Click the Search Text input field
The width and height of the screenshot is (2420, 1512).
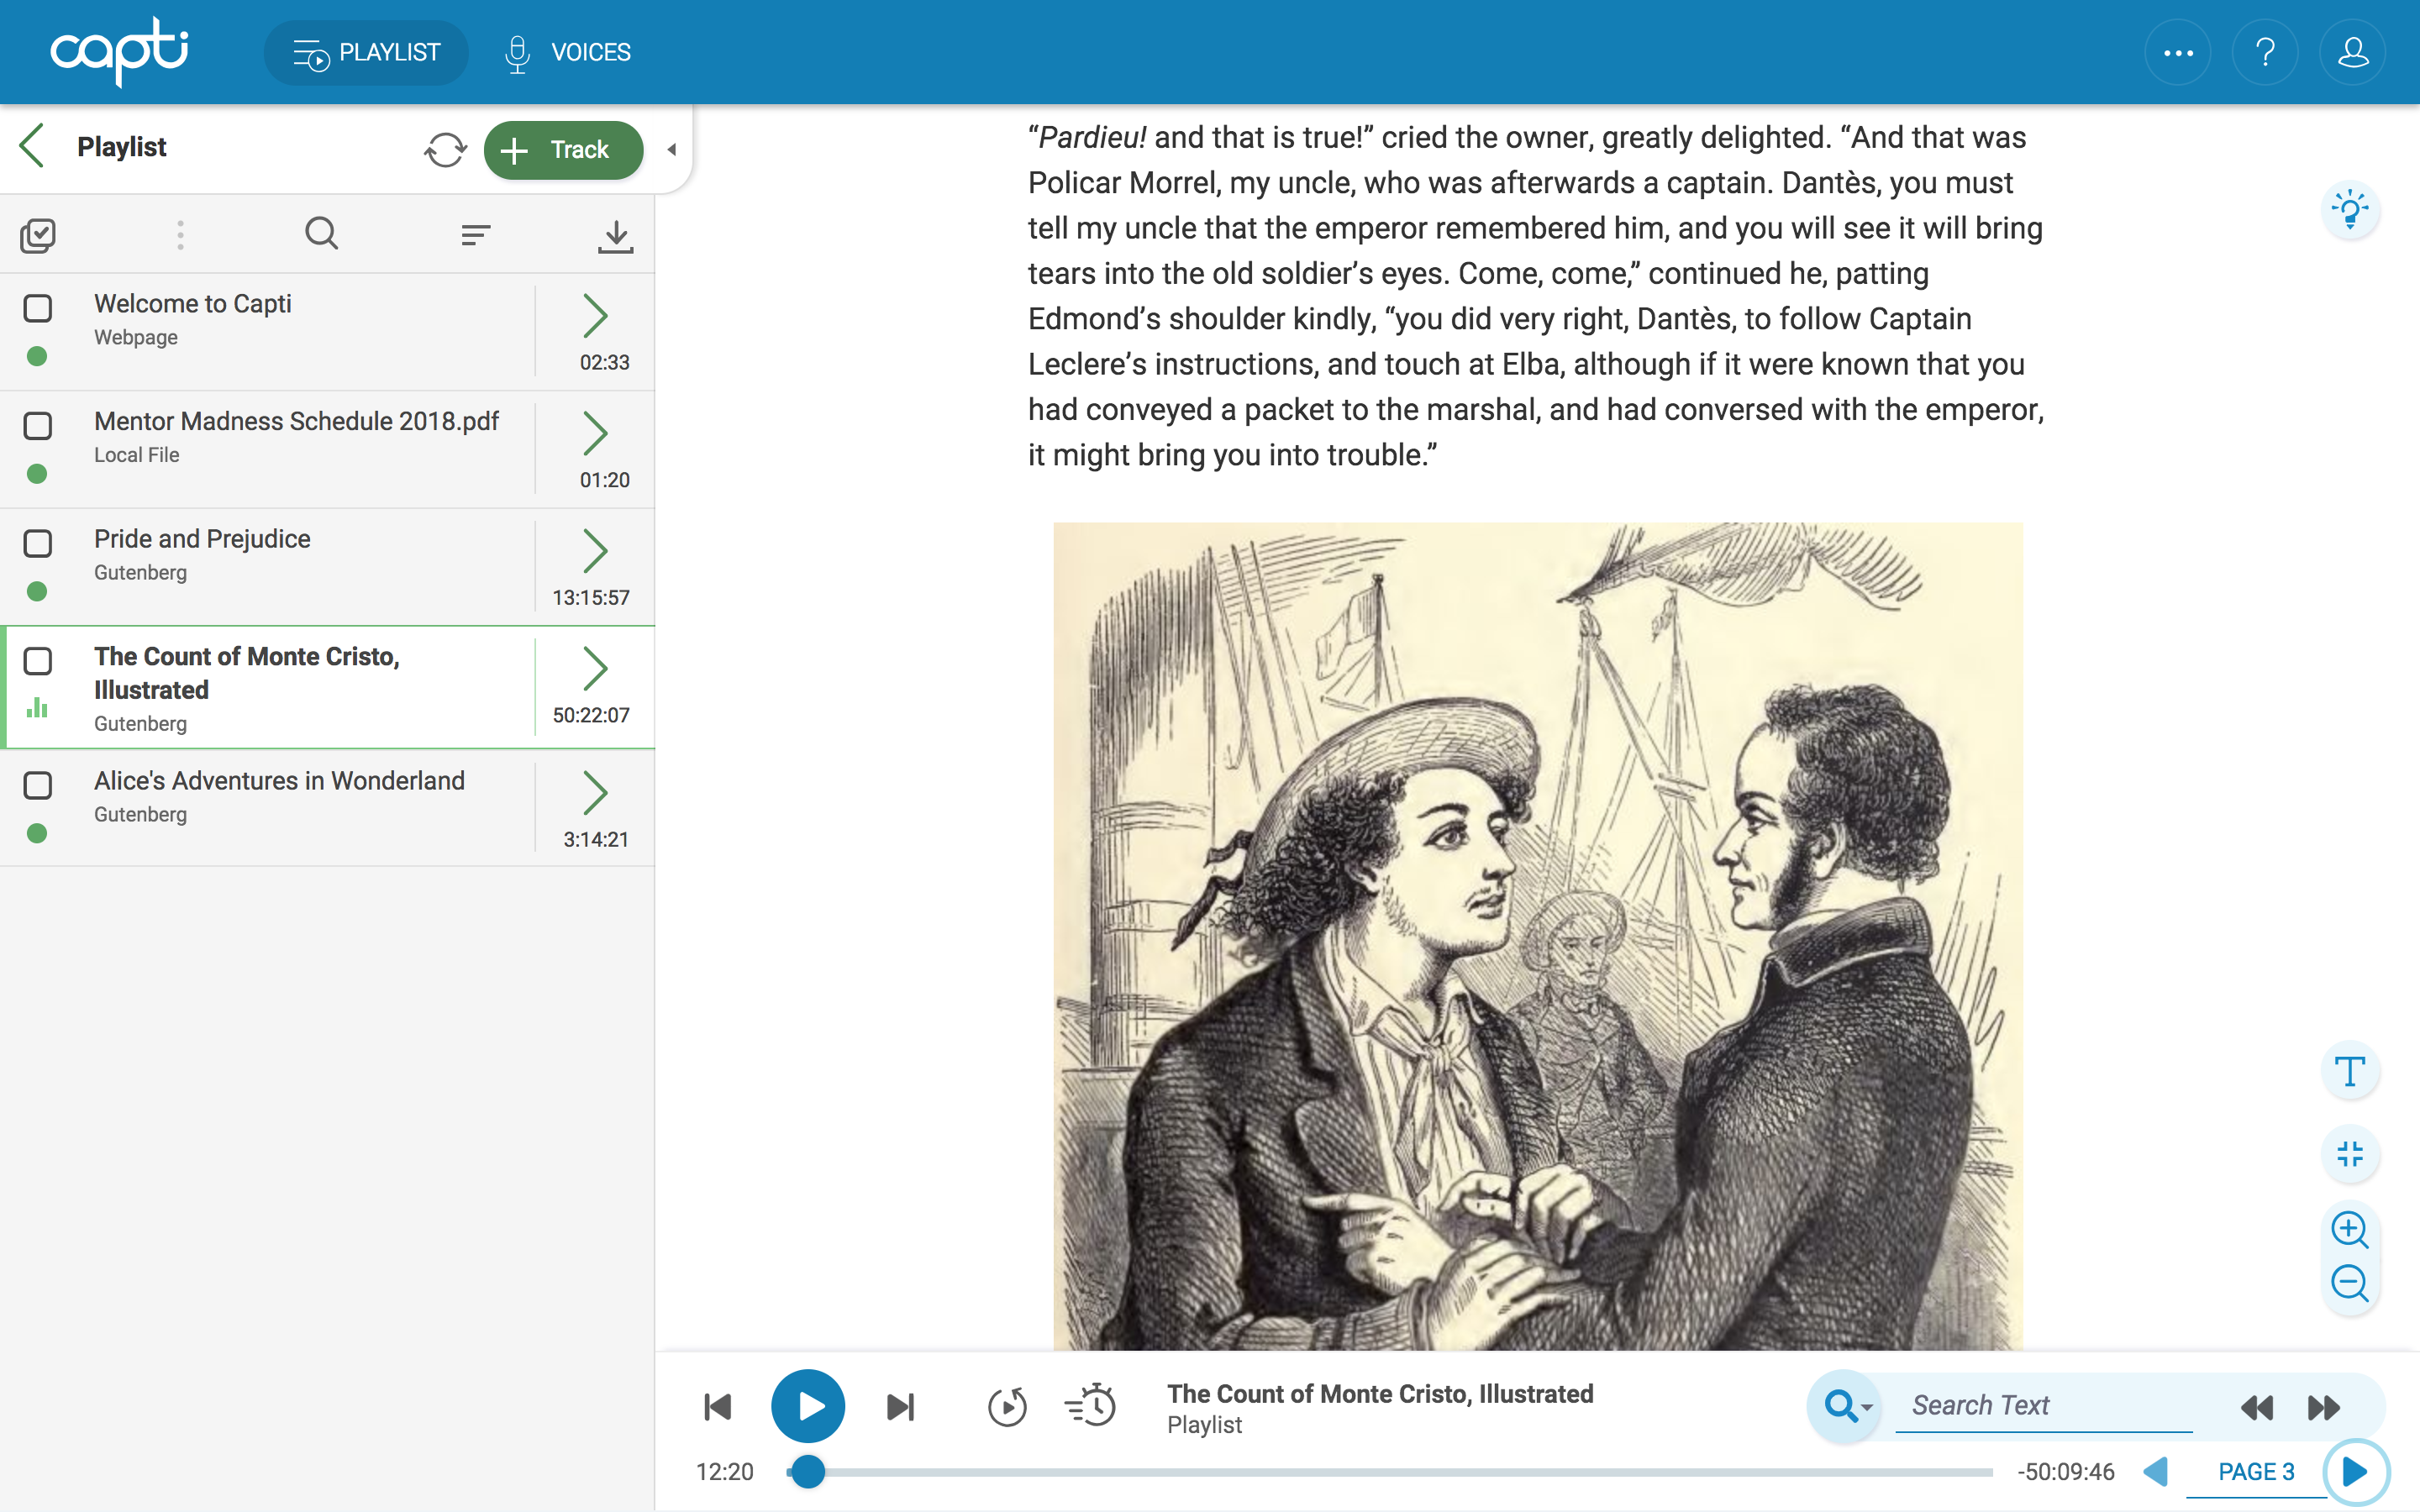pos(2043,1406)
